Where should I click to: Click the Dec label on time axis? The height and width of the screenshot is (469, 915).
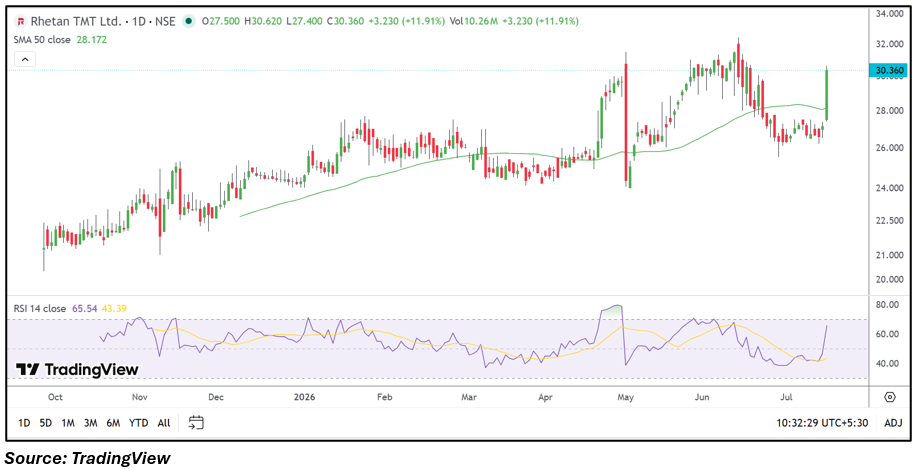(x=216, y=397)
